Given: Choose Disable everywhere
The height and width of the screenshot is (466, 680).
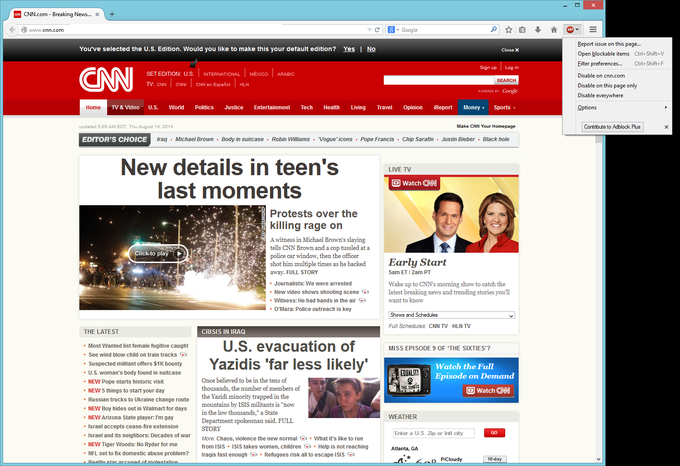Looking at the screenshot, I should pos(600,95).
